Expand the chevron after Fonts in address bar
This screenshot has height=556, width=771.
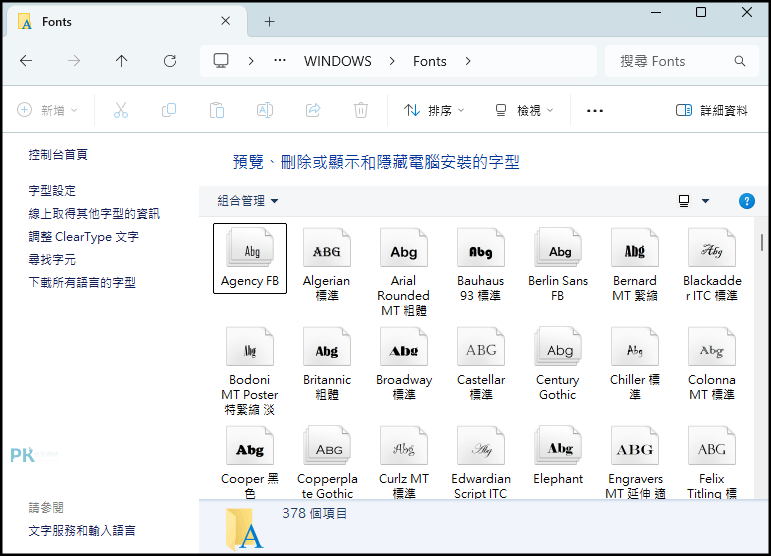click(x=468, y=61)
